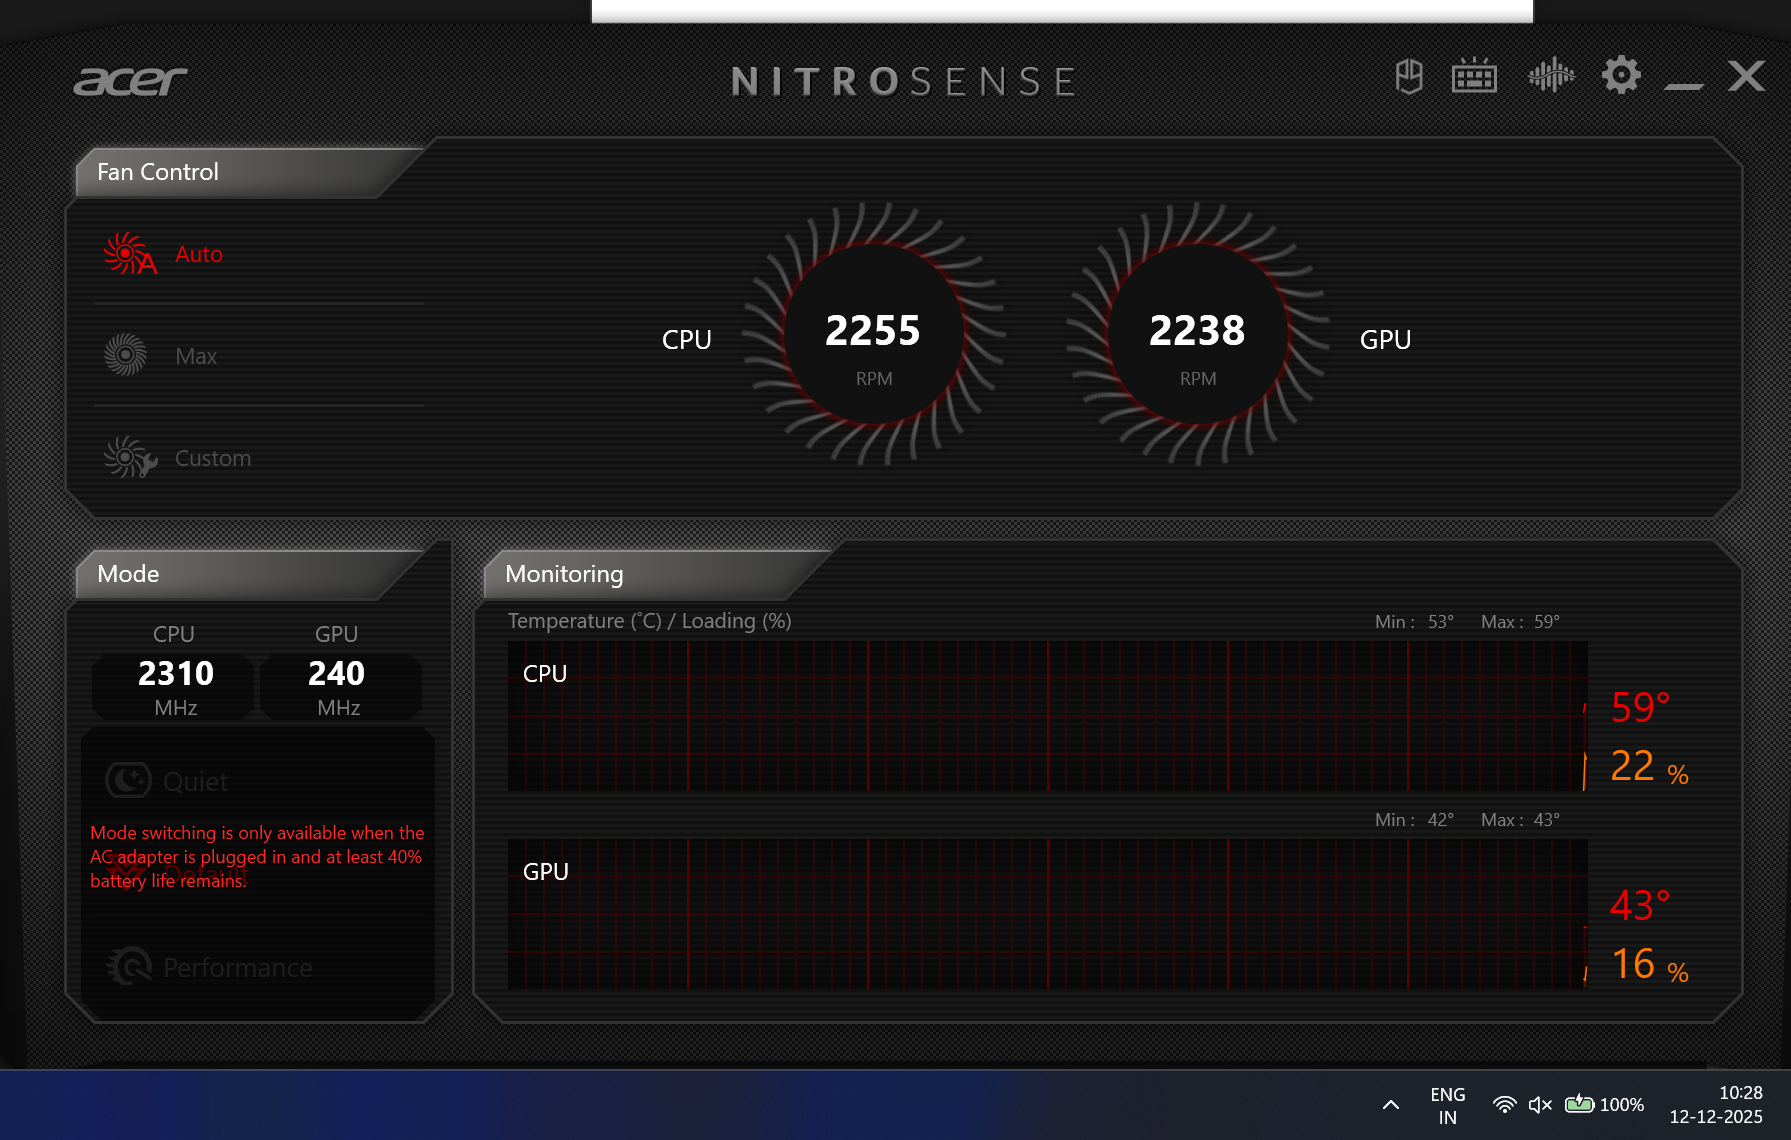Click the NITROSENSE title text
This screenshot has height=1140, width=1791.
coord(904,81)
